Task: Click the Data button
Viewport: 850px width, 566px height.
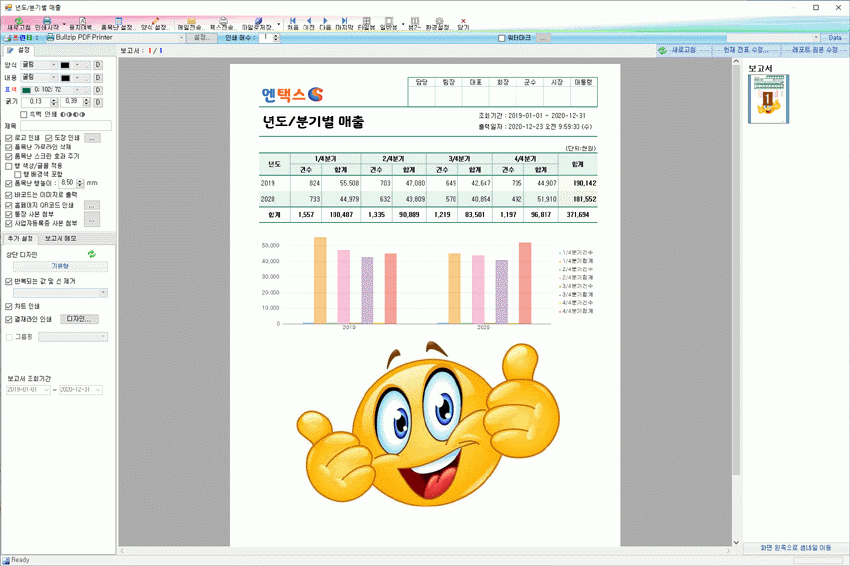Action: click(835, 37)
